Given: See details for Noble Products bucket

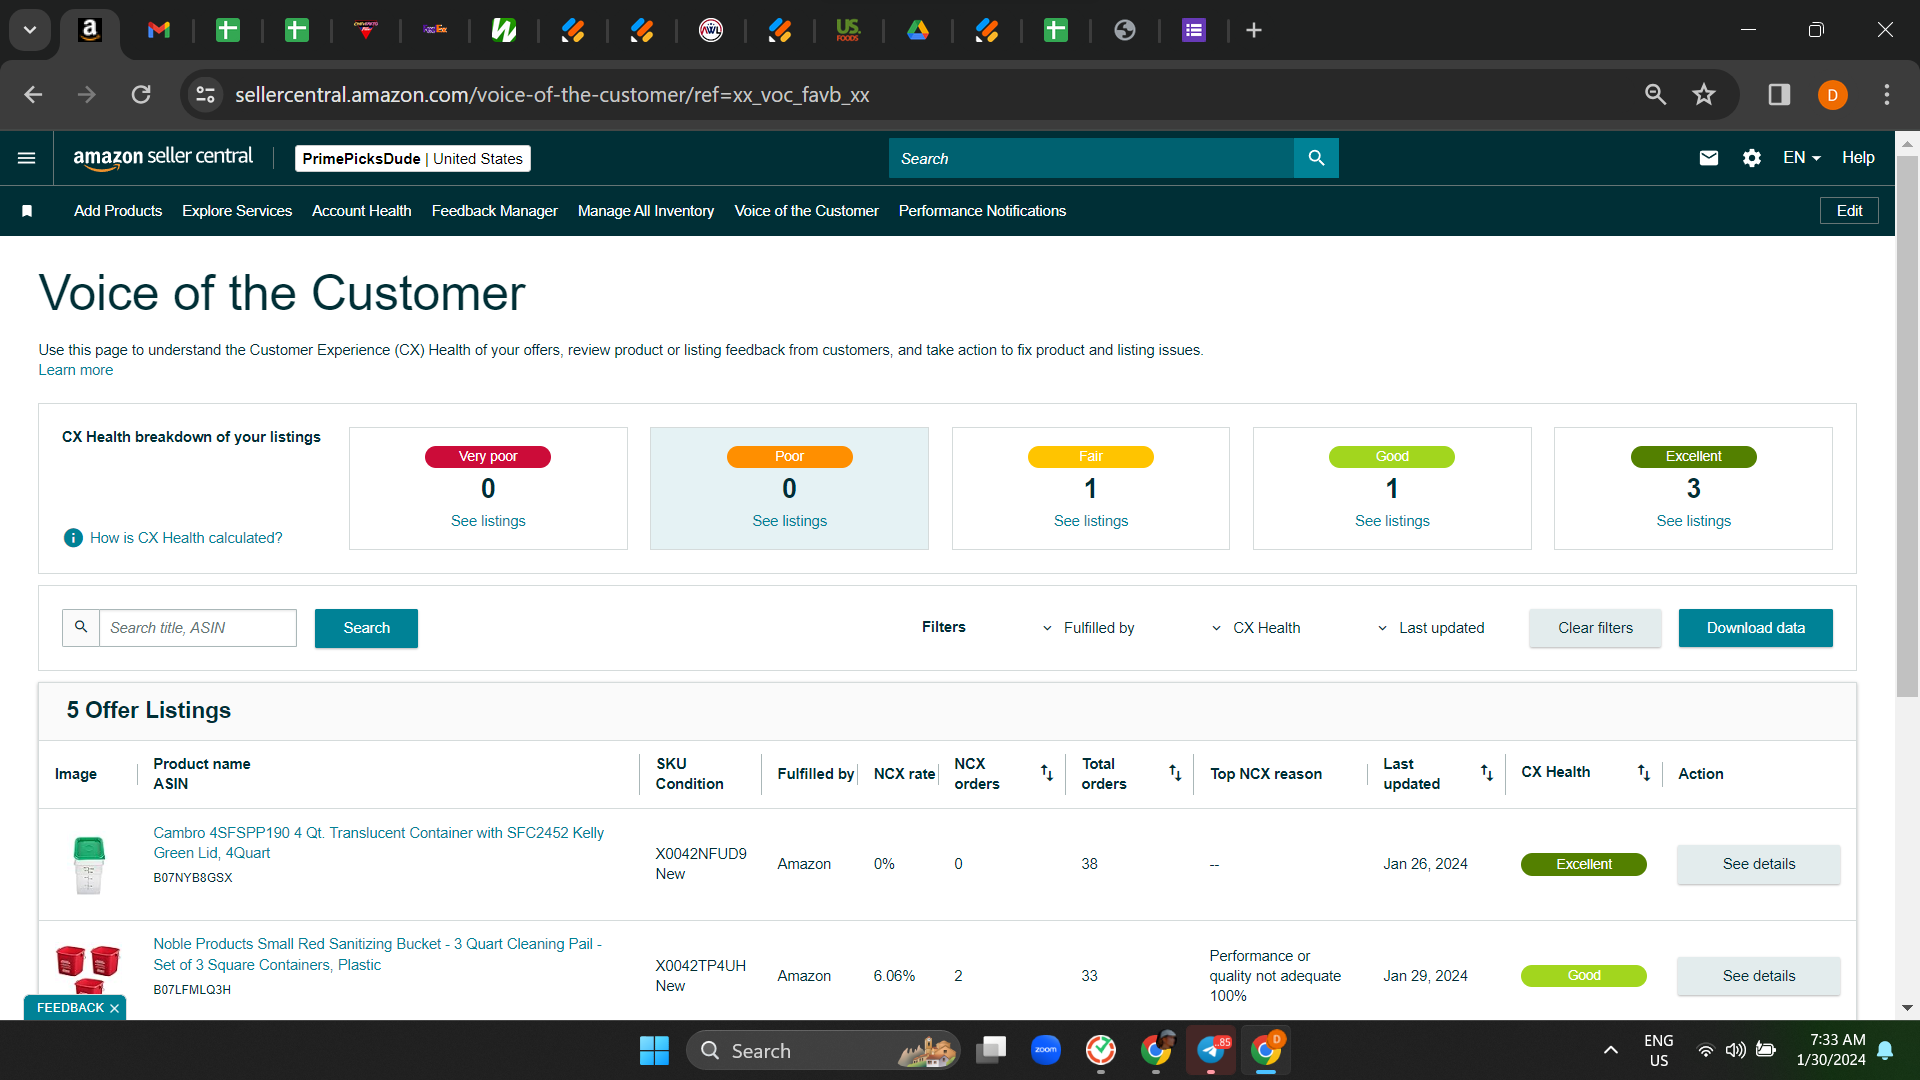Looking at the screenshot, I should (1759, 976).
